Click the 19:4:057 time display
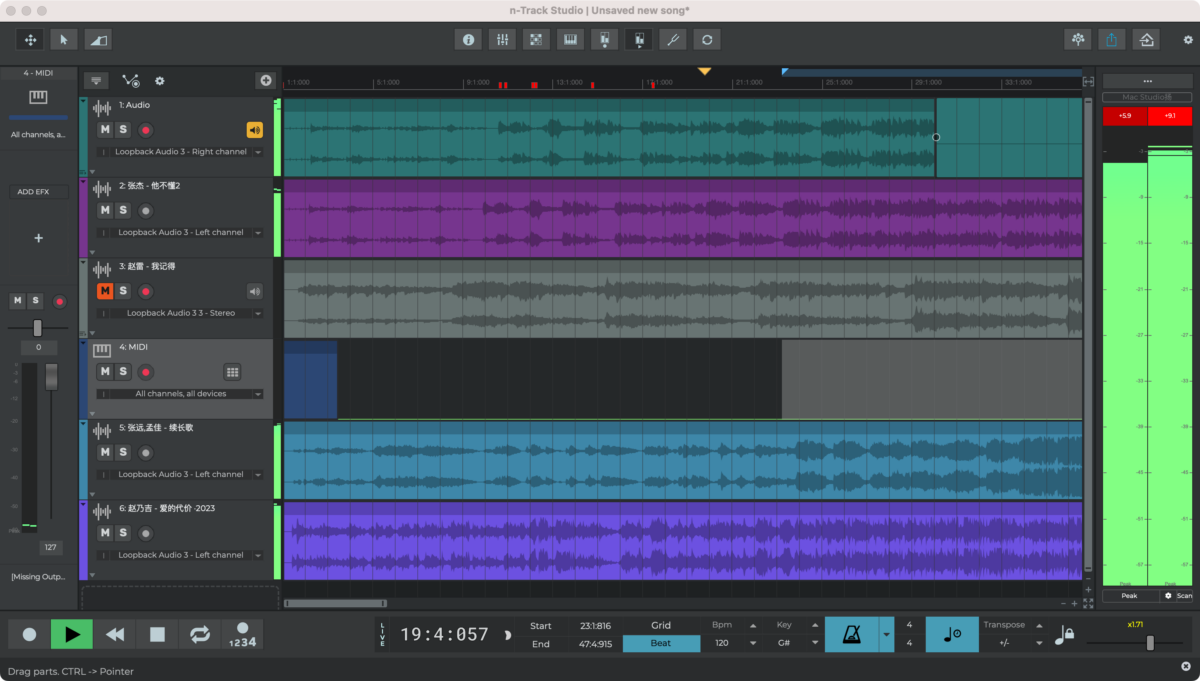The image size is (1200, 681). 445,635
